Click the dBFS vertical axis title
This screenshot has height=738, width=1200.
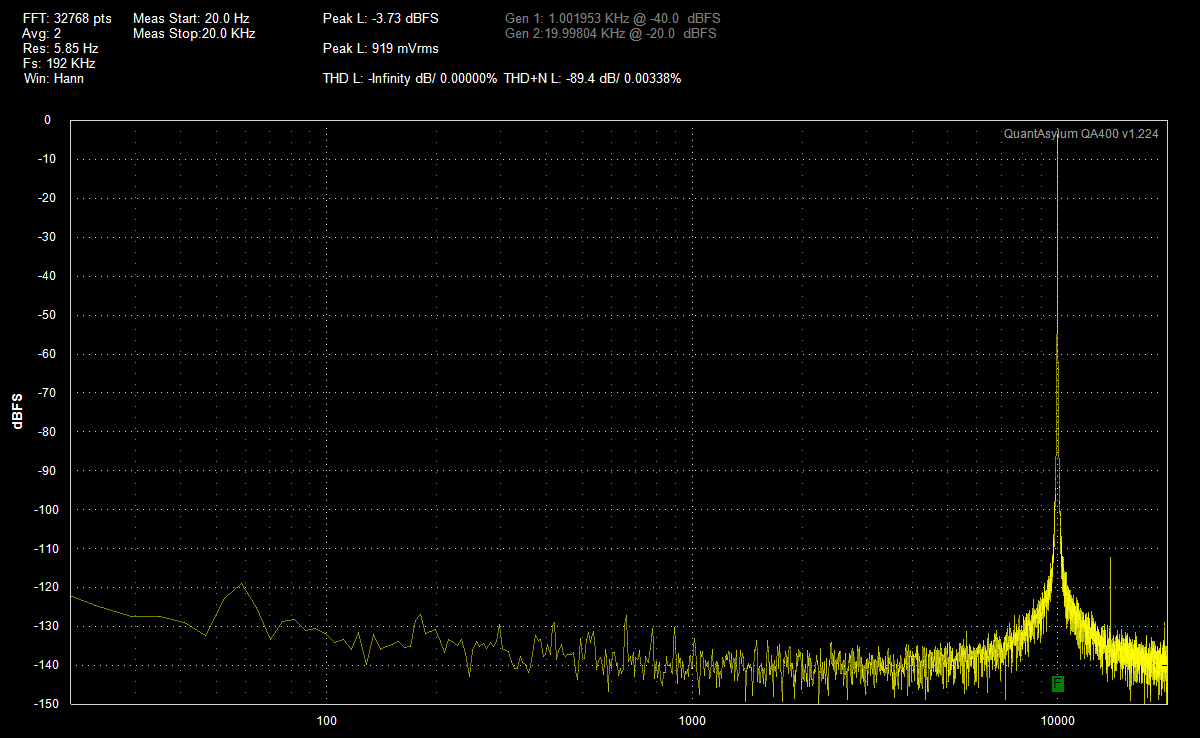coord(17,411)
